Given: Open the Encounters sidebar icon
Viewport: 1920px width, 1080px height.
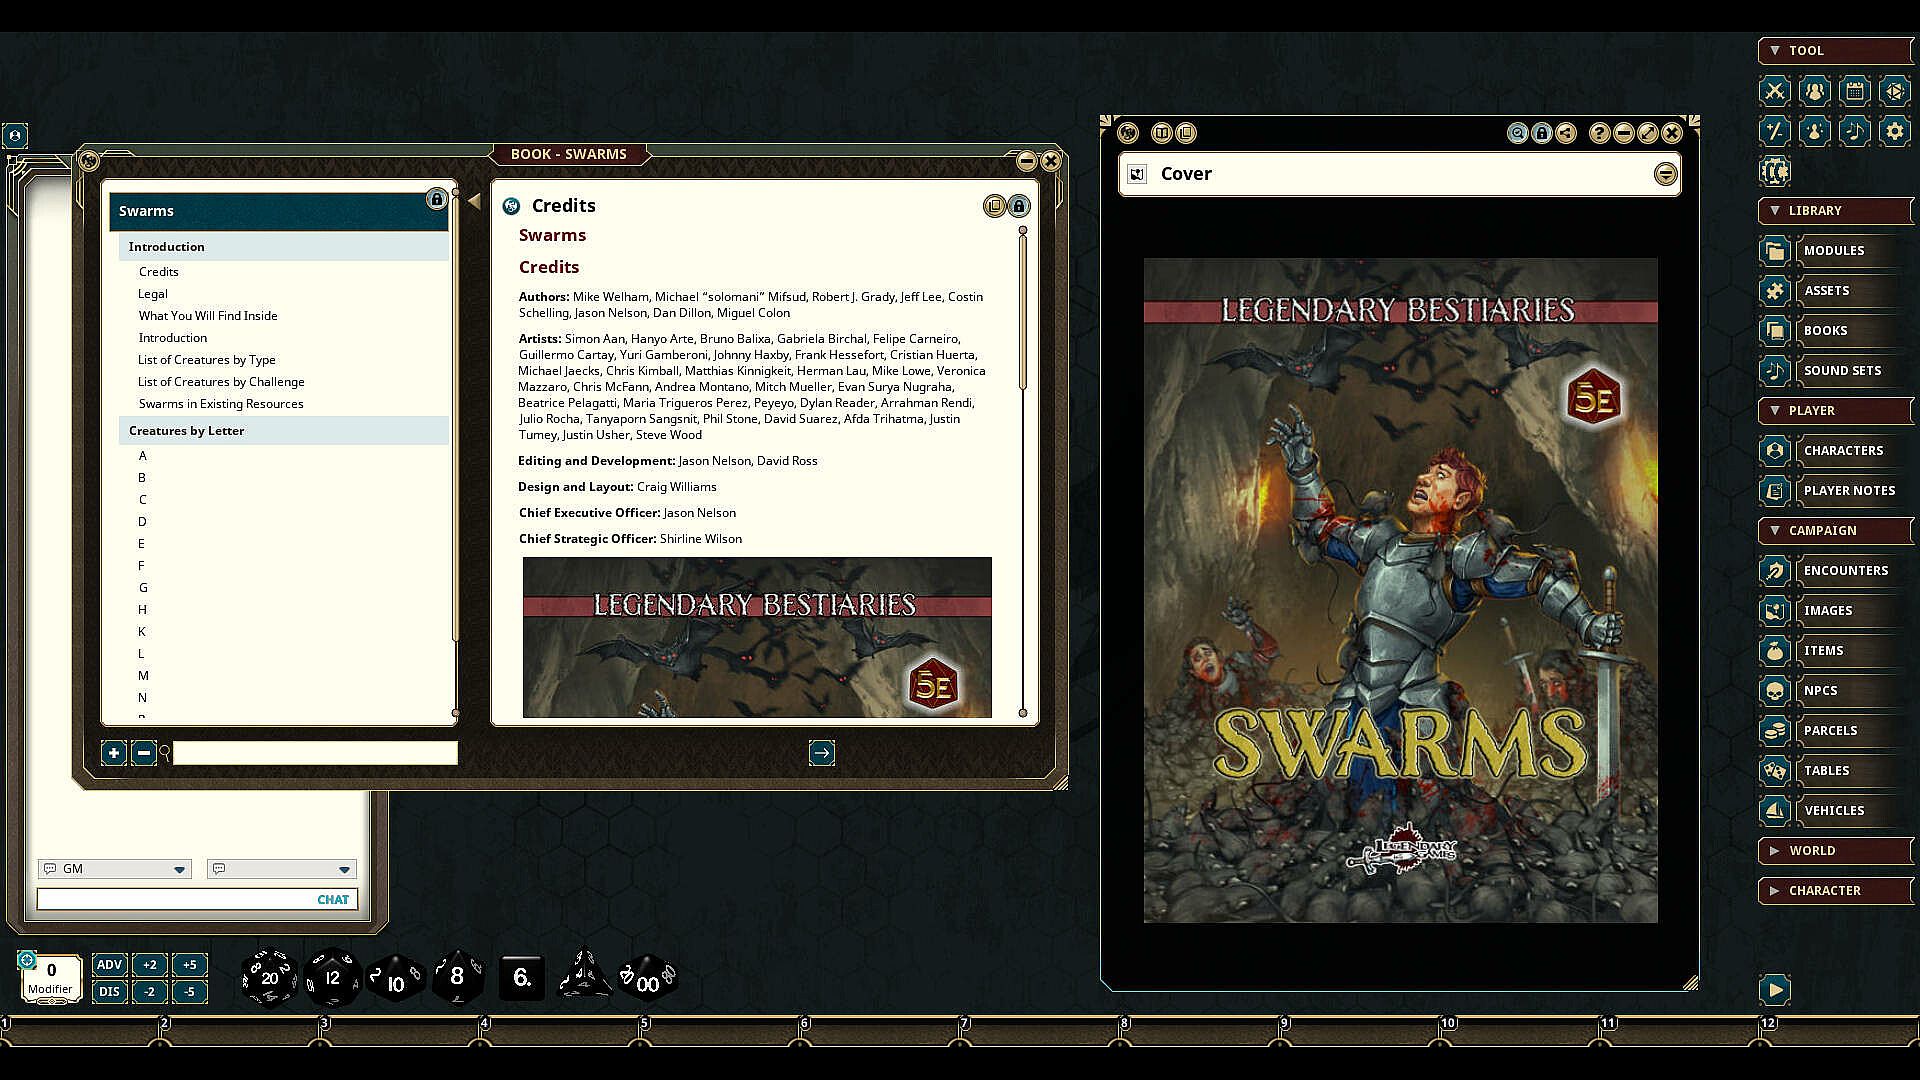Looking at the screenshot, I should [1774, 570].
